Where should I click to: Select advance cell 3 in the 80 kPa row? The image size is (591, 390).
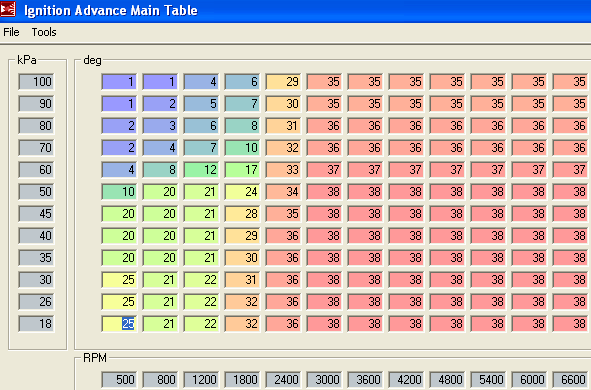point(160,125)
